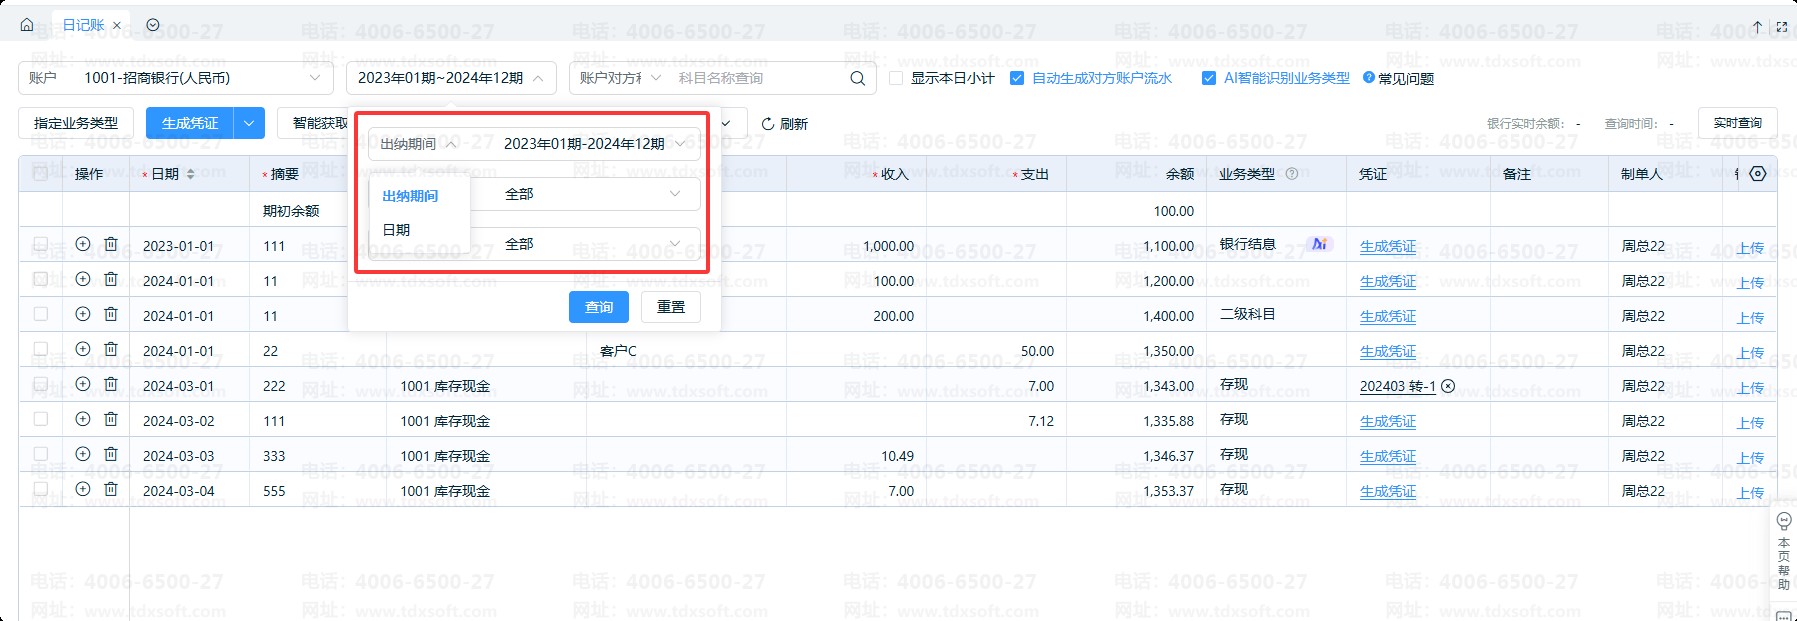Open column settings gear in table header
Image resolution: width=1797 pixels, height=621 pixels.
coord(1757,174)
